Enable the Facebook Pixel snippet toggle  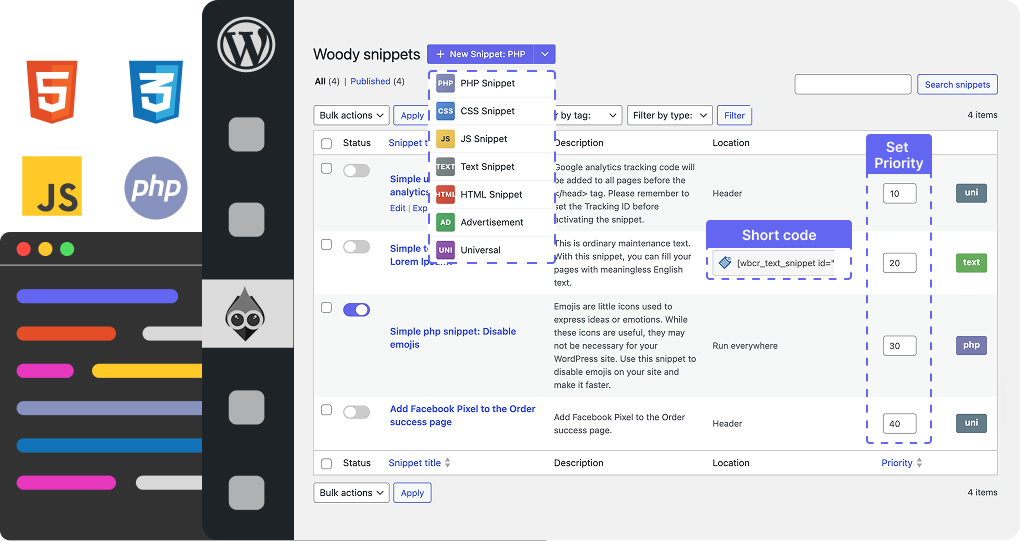click(x=356, y=411)
